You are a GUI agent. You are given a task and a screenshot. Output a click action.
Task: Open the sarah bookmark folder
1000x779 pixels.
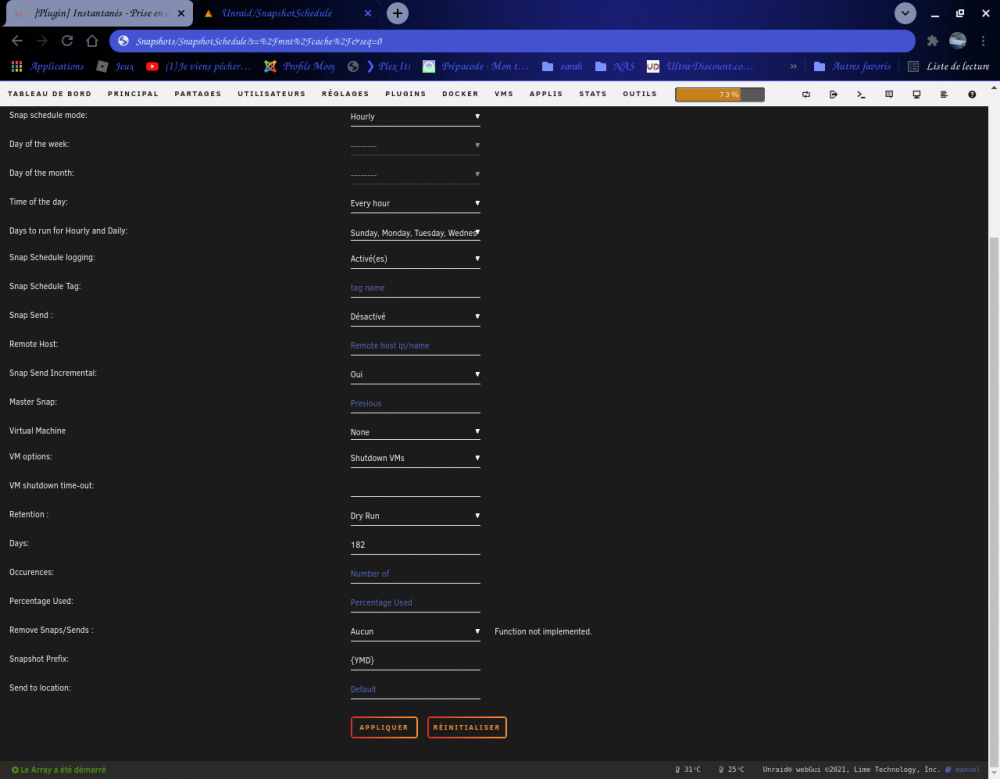(x=562, y=66)
